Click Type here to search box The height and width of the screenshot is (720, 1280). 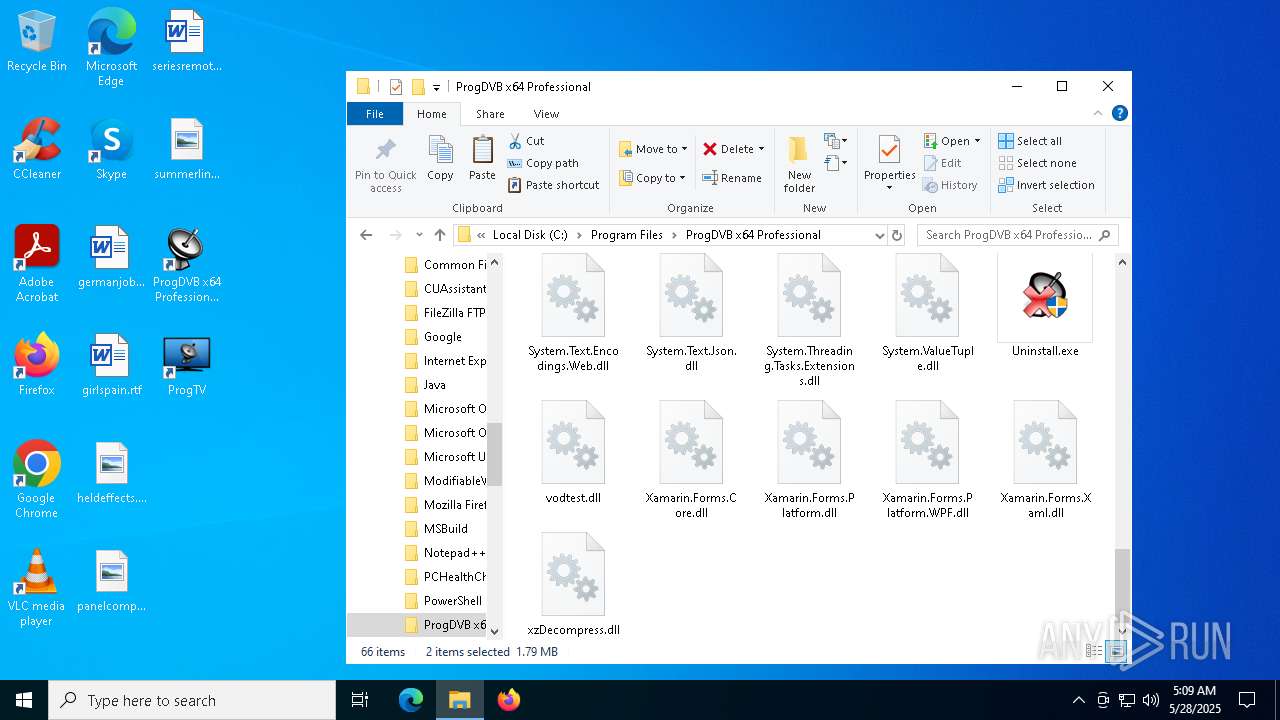pos(192,700)
